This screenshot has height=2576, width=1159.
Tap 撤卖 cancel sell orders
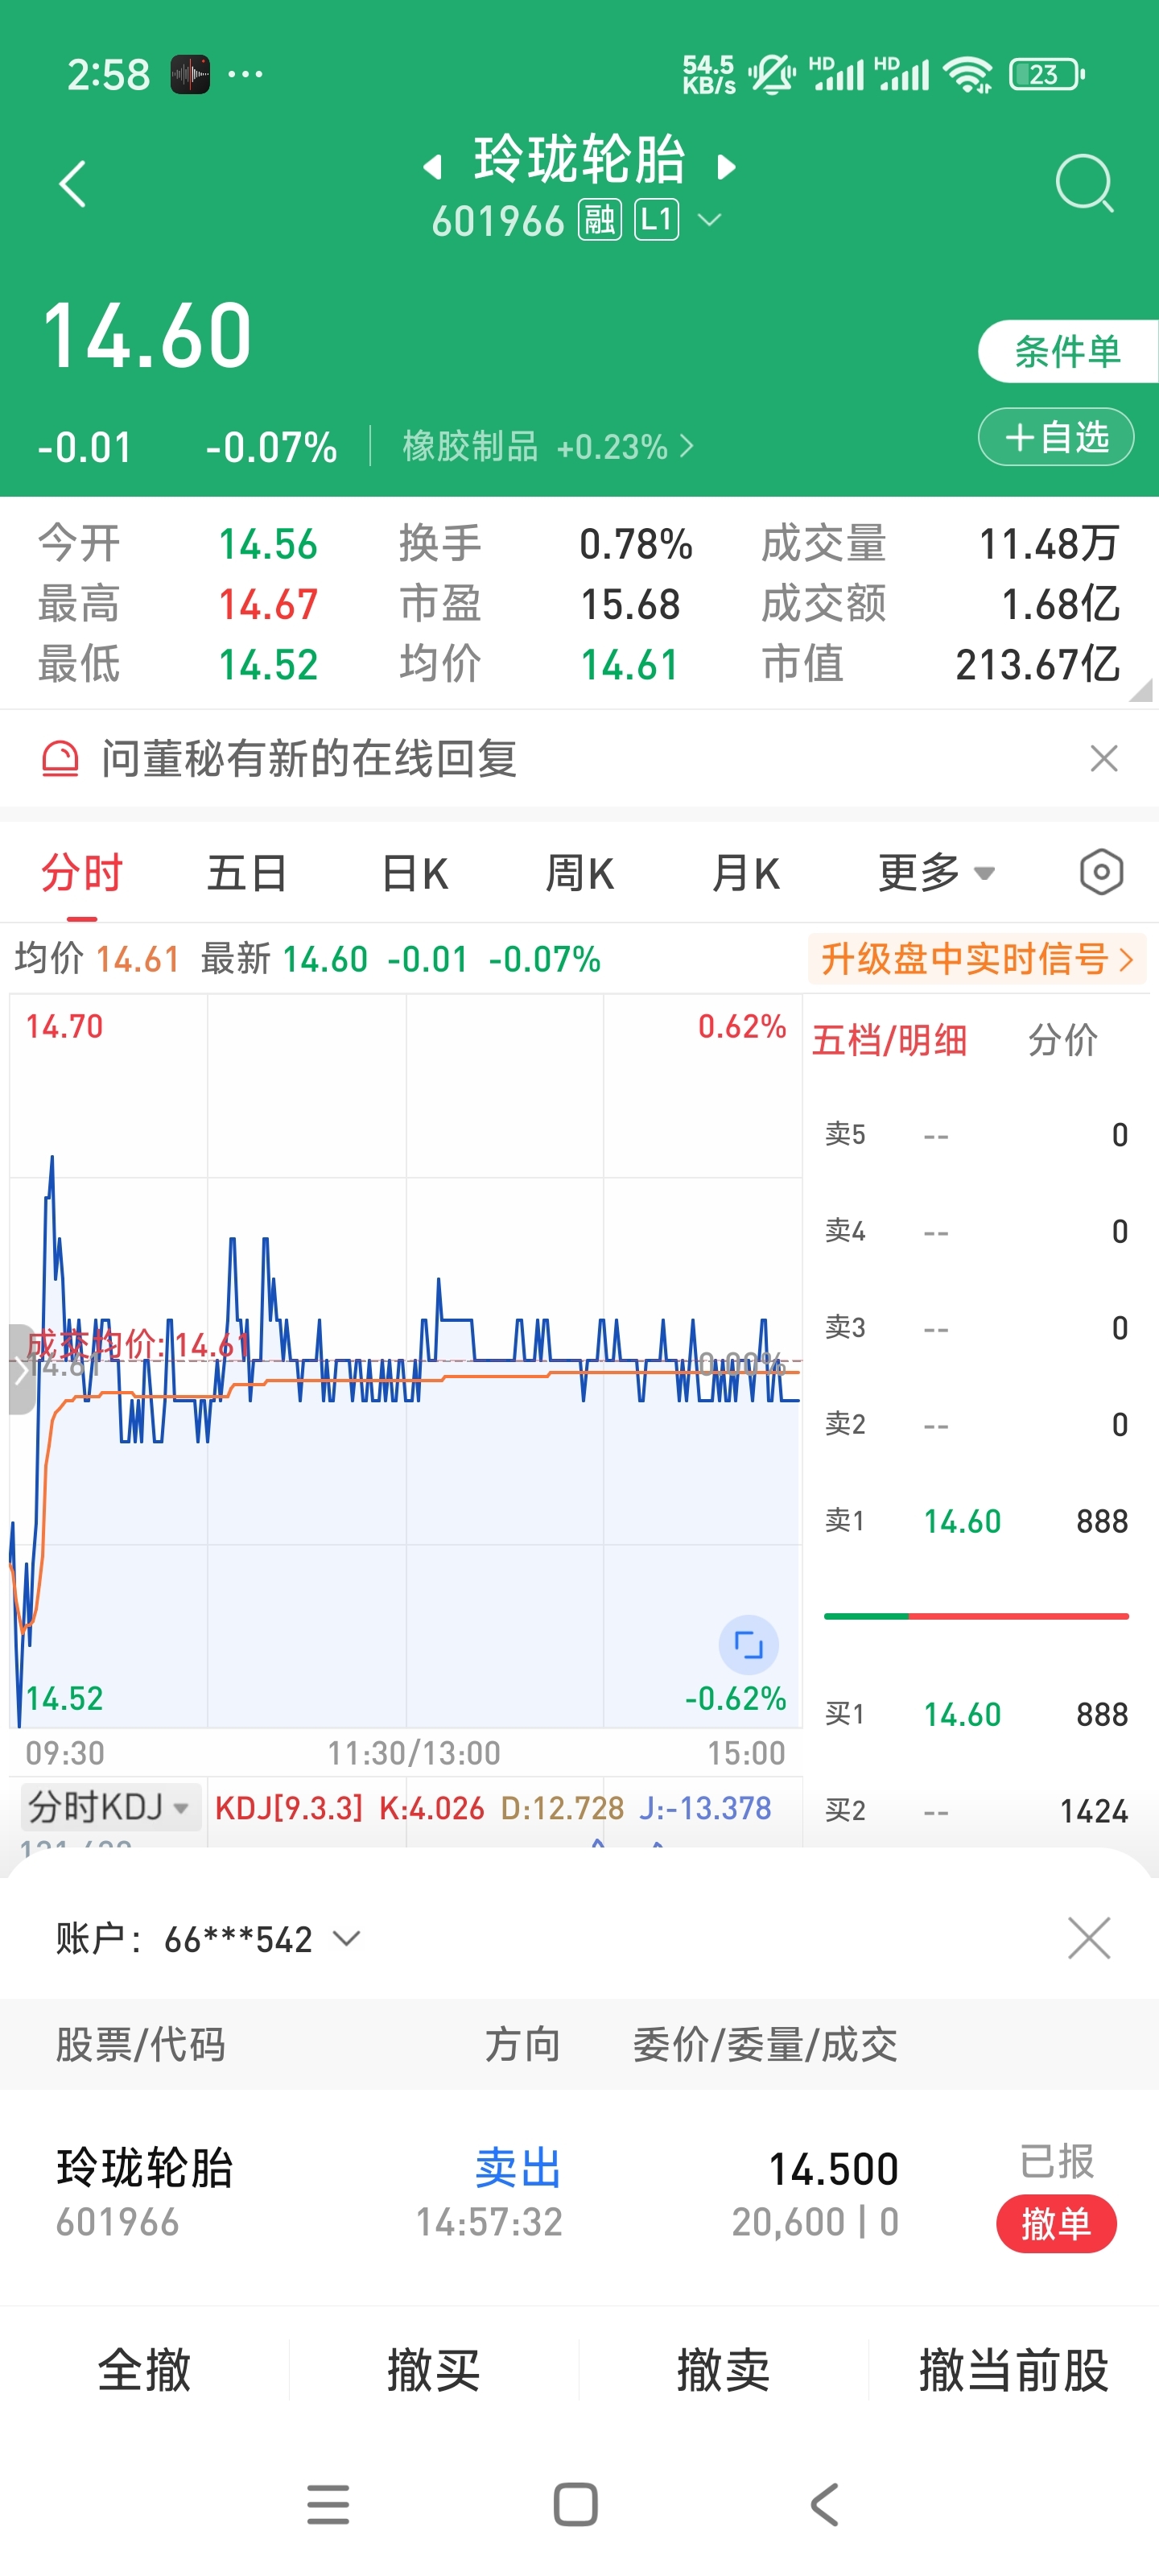tap(723, 2370)
